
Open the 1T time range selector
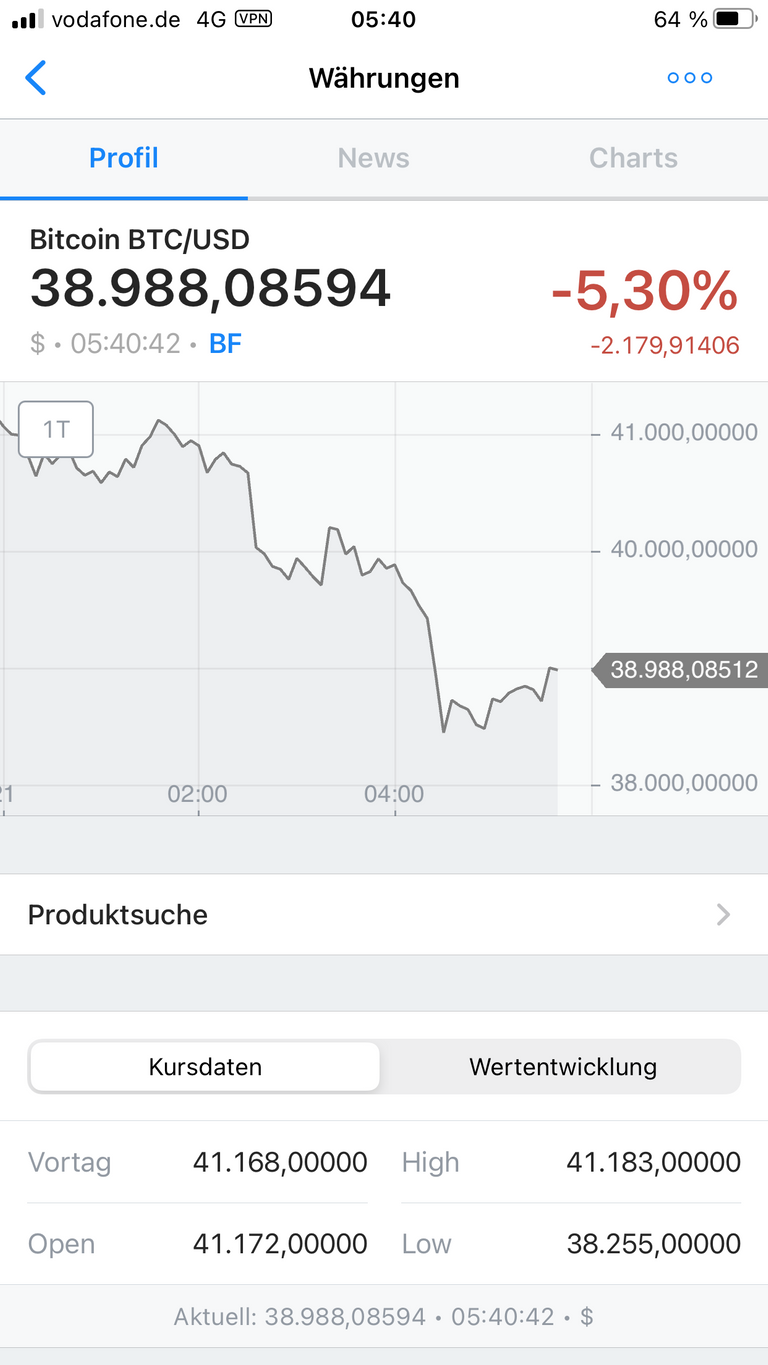56,429
